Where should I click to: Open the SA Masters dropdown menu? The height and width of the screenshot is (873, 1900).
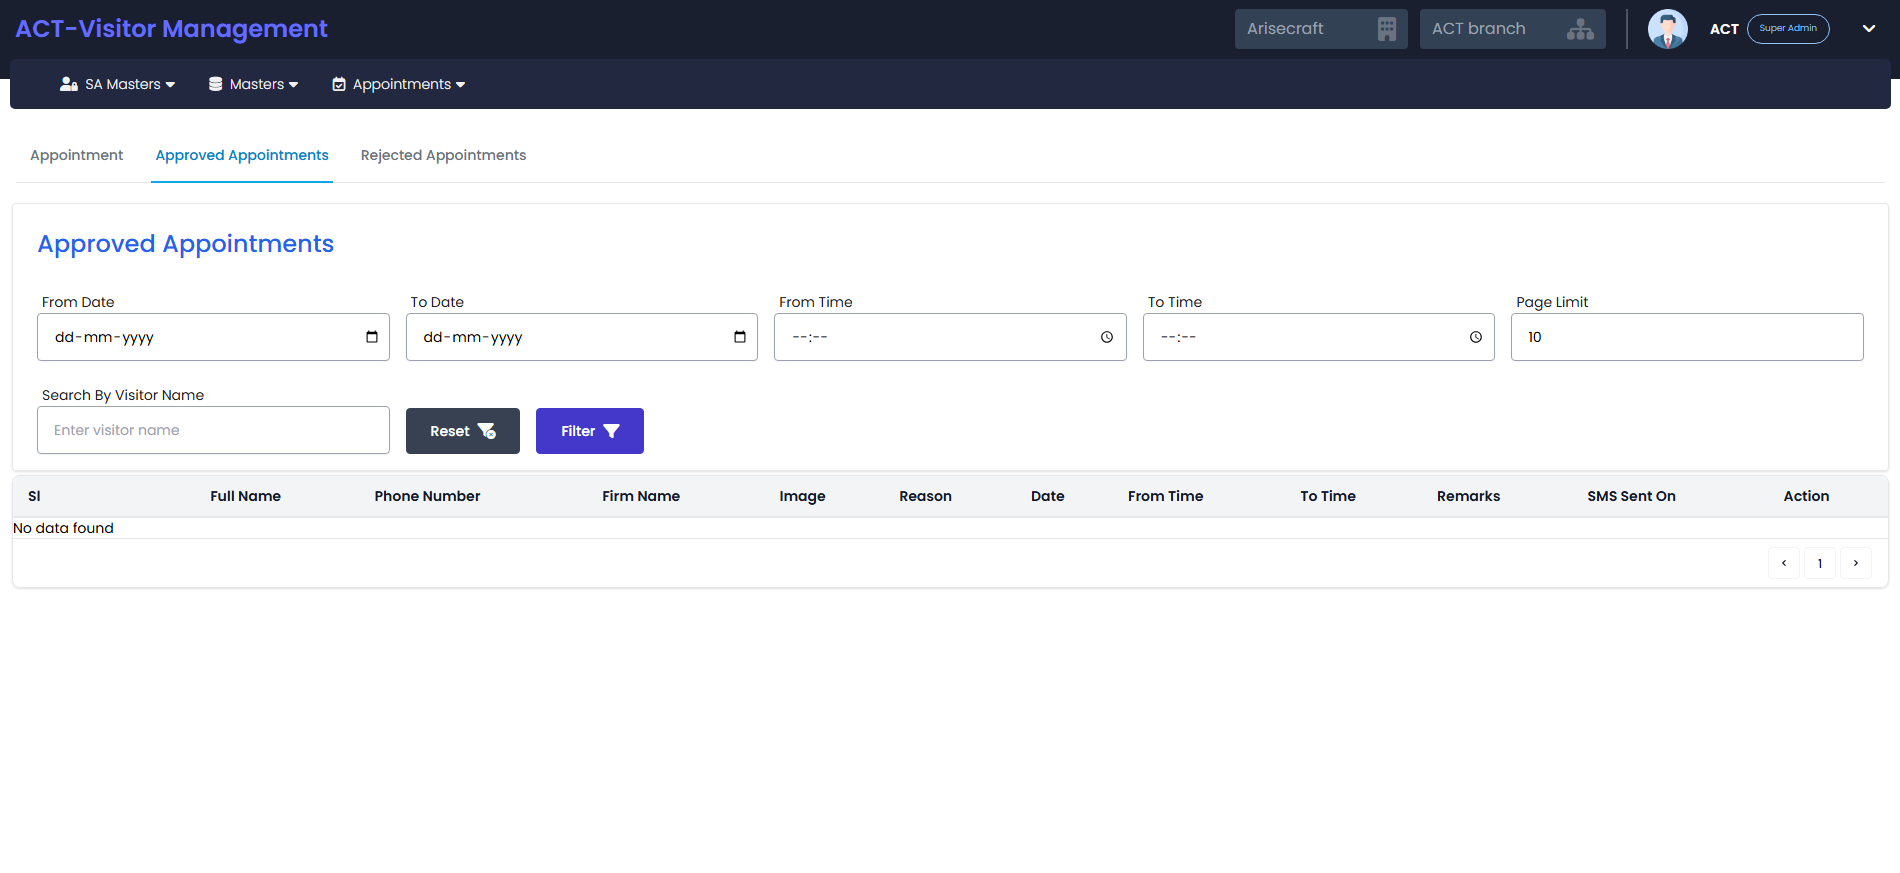click(x=118, y=84)
